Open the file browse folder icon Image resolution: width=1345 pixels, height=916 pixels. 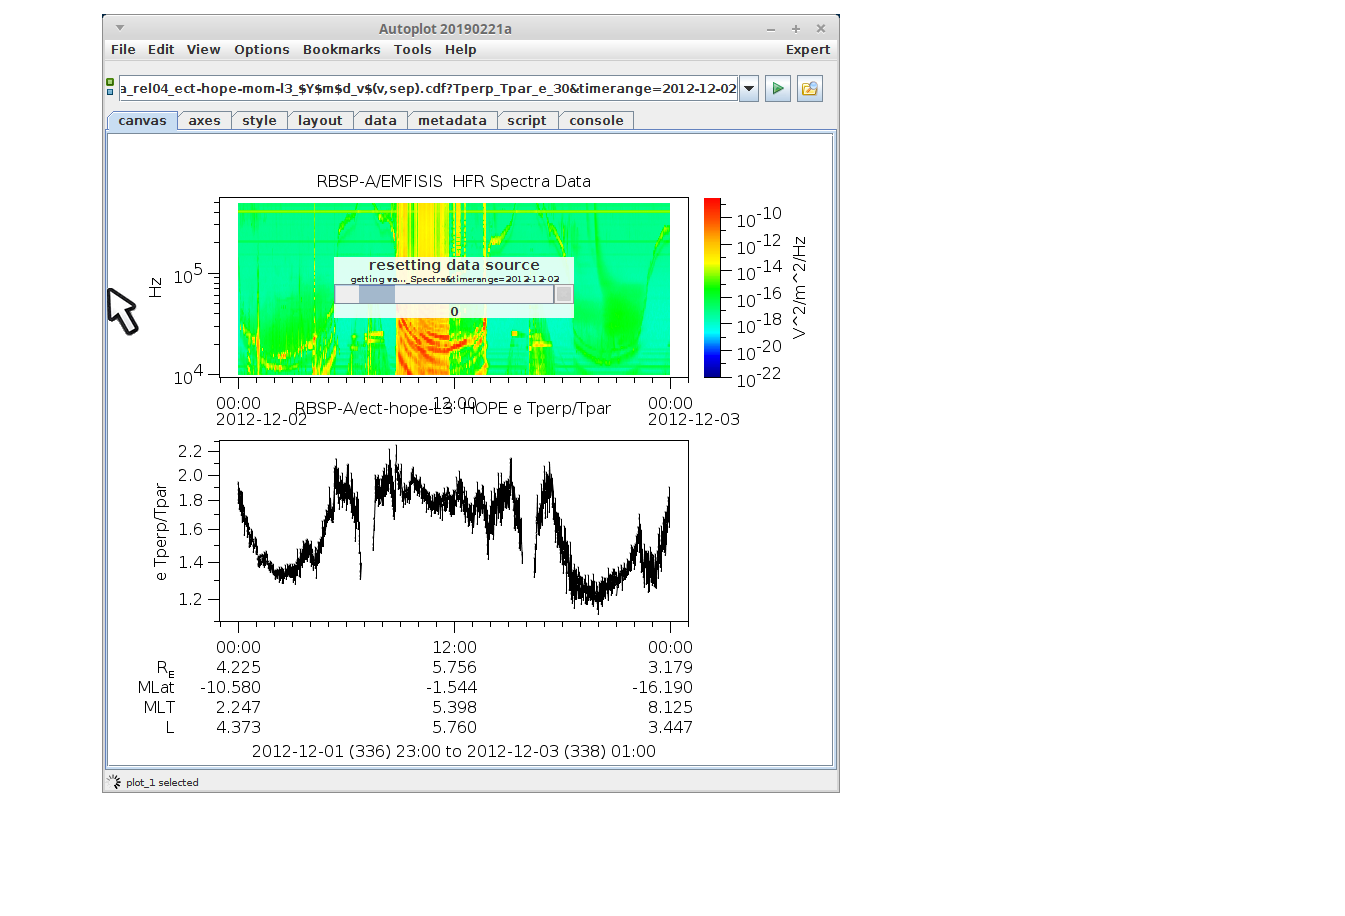coord(809,89)
